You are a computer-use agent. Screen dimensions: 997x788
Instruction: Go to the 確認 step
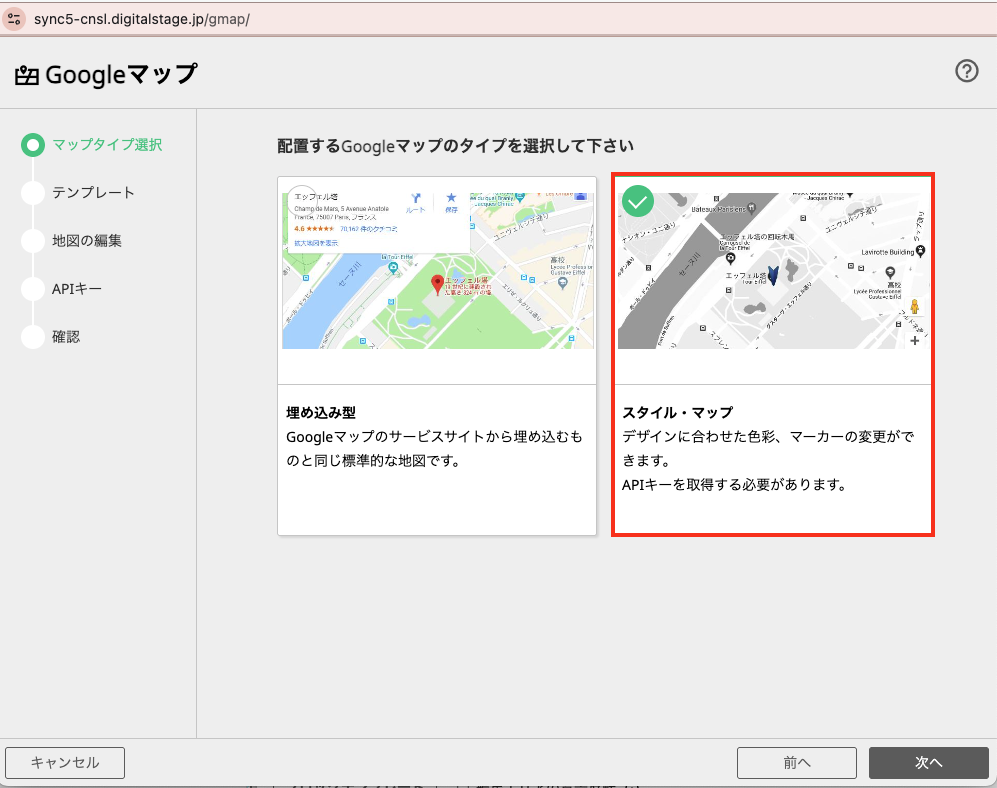pos(65,336)
